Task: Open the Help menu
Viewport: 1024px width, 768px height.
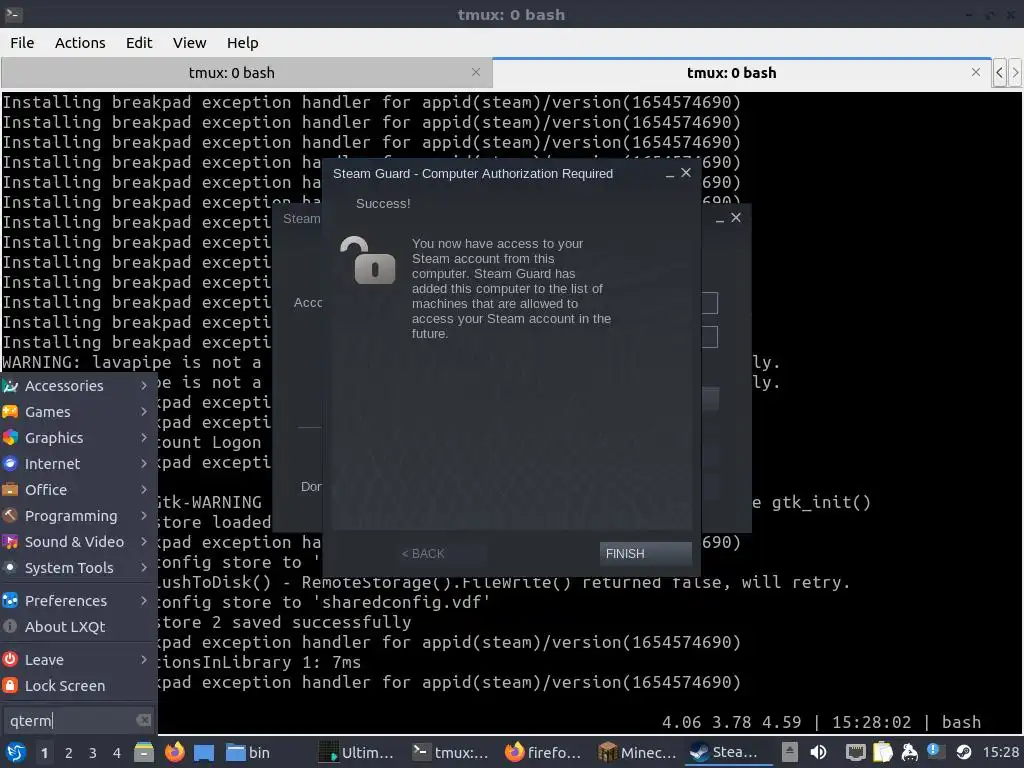Action: 242,42
